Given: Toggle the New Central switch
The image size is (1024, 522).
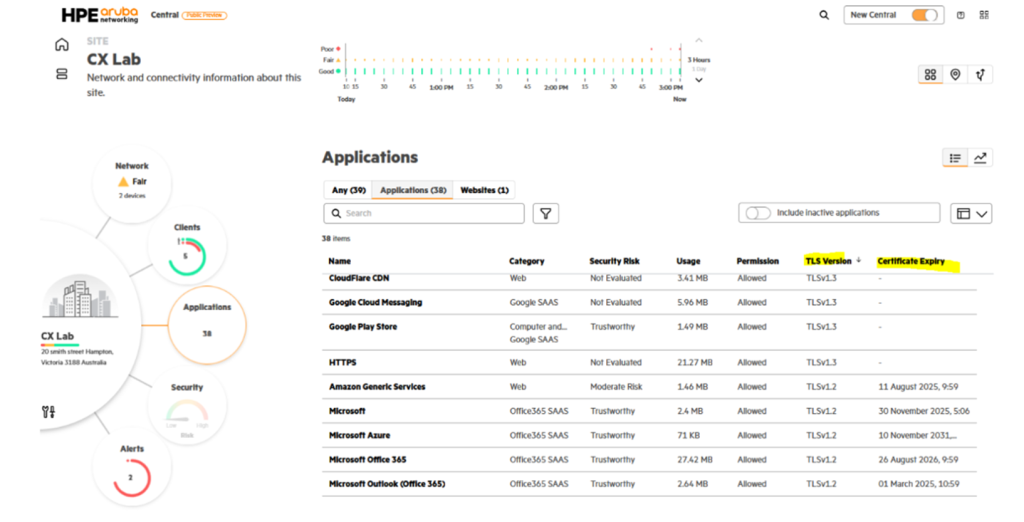Looking at the screenshot, I should point(924,15).
